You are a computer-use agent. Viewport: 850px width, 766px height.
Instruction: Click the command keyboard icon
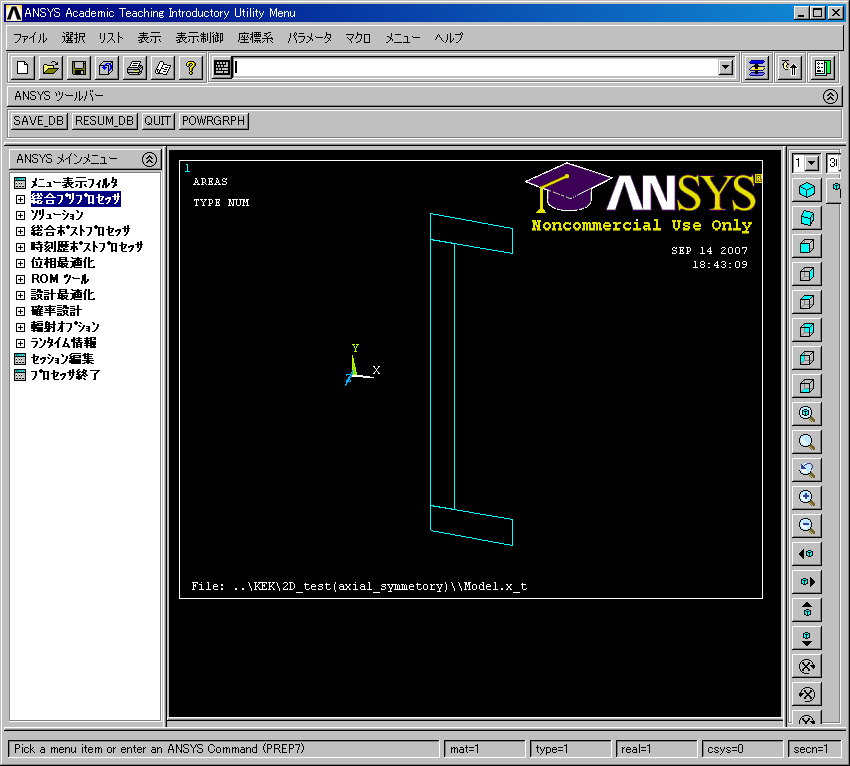click(222, 68)
